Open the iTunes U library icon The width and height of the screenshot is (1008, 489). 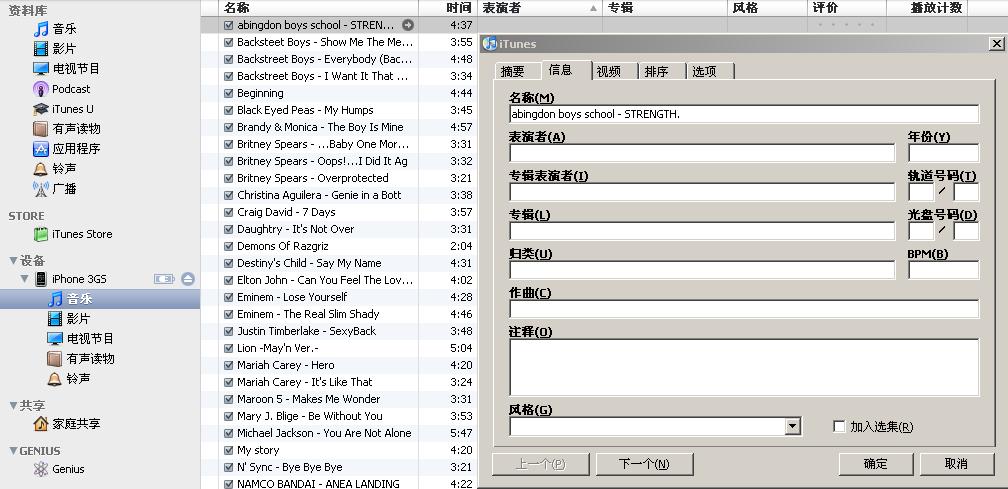41,109
